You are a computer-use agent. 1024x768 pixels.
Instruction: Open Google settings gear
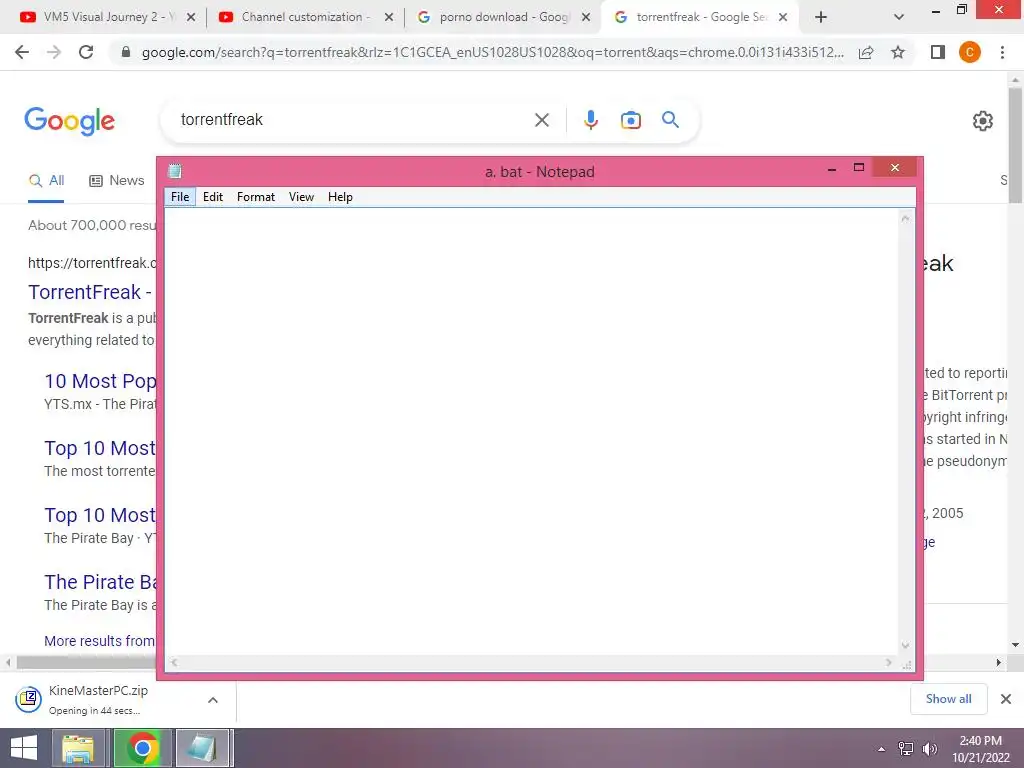(982, 121)
